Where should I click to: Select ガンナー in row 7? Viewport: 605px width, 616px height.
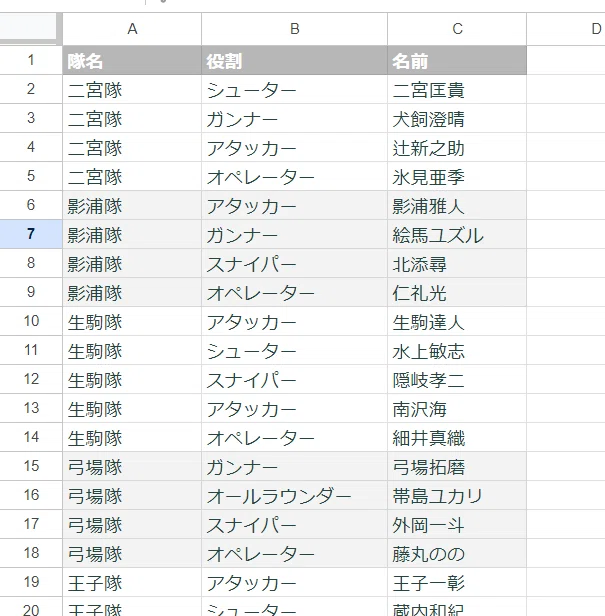tap(294, 234)
